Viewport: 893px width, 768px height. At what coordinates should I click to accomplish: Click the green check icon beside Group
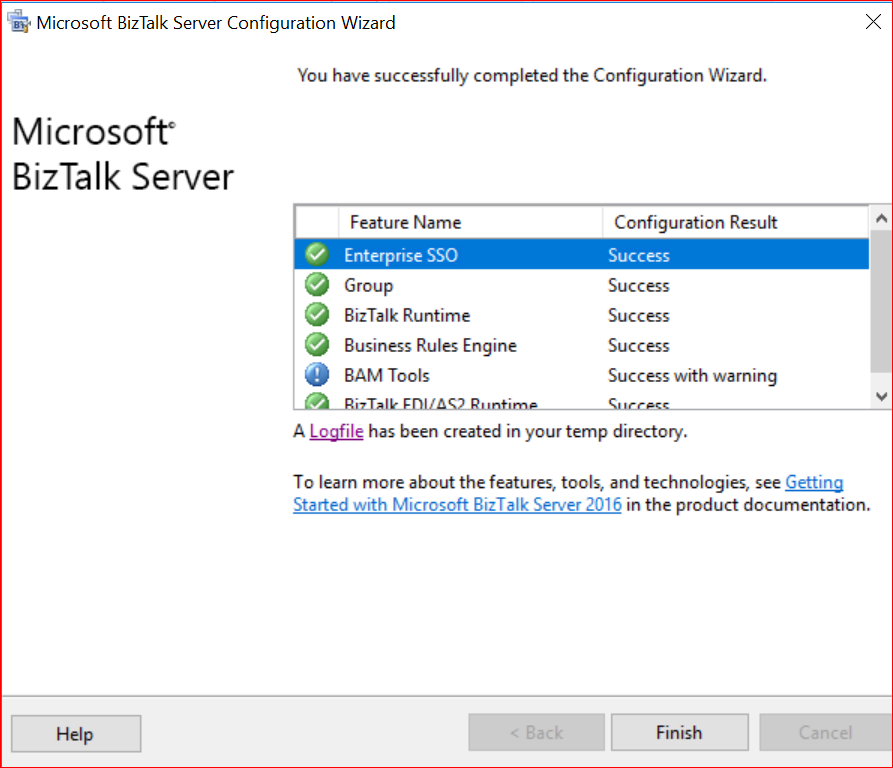317,285
